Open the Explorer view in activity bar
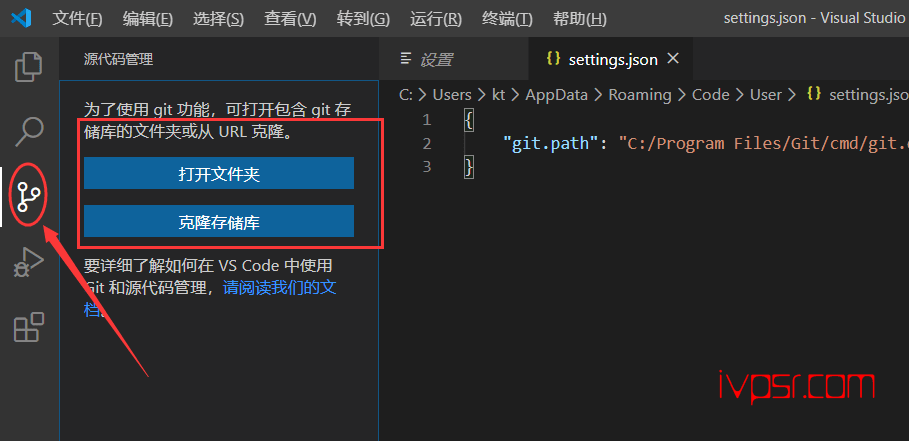The image size is (909, 441). click(28, 67)
